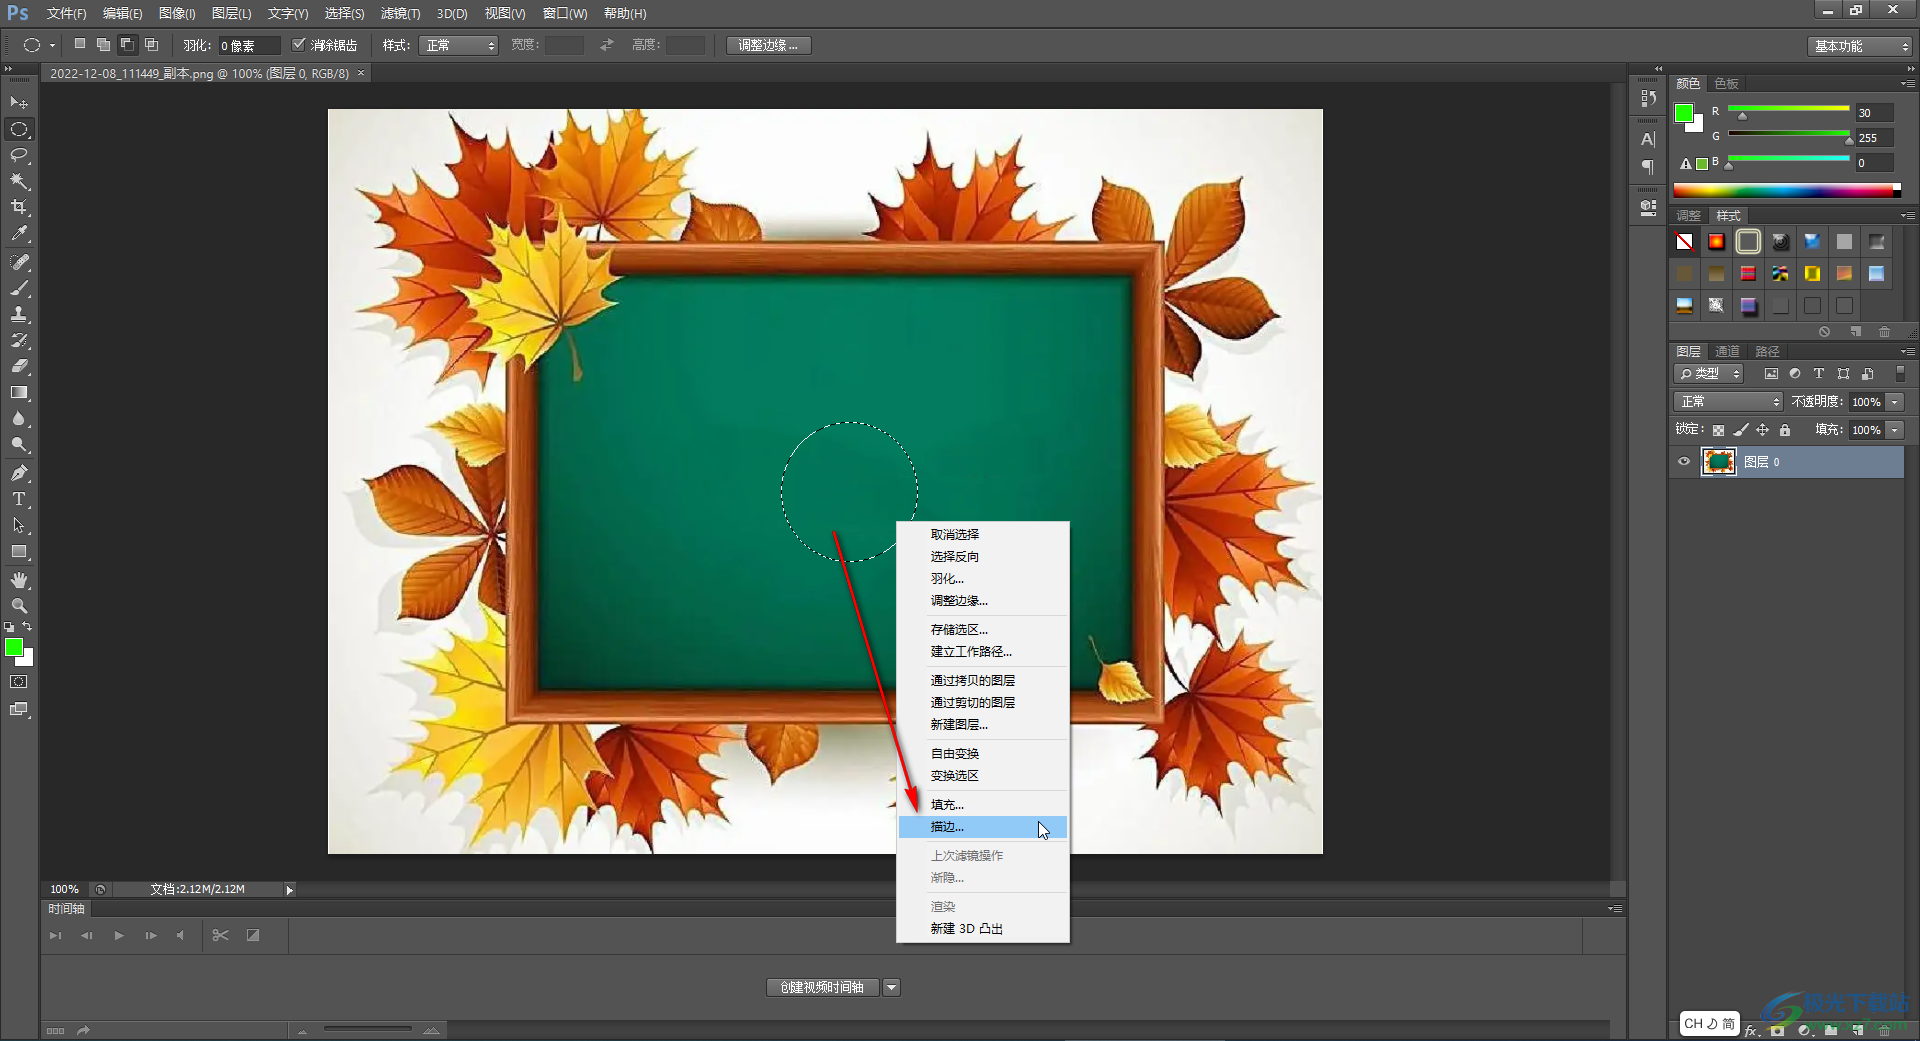
Task: Select the Zoom tool in toolbox
Action: click(x=19, y=606)
